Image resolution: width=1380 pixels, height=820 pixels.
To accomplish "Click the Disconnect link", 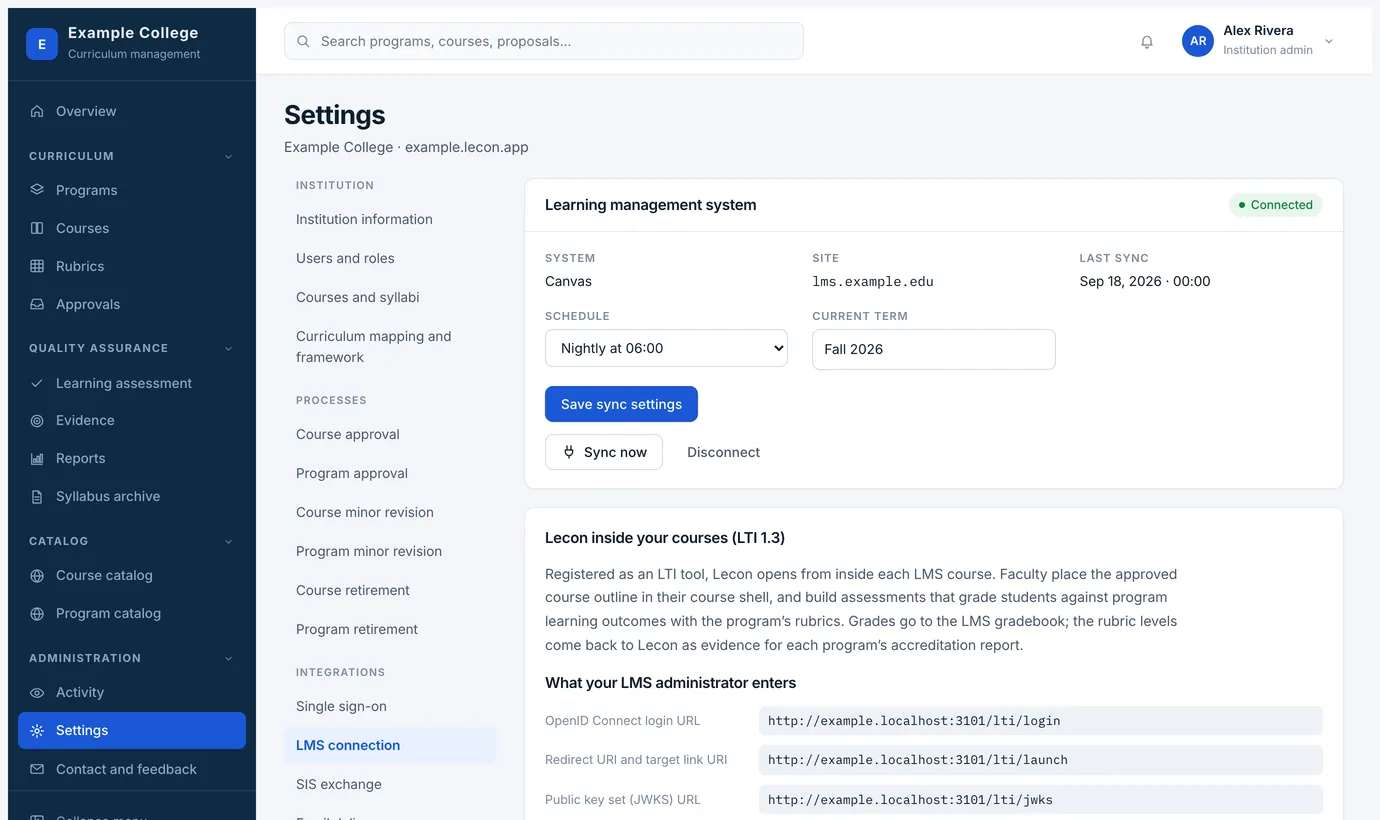I will coord(723,452).
